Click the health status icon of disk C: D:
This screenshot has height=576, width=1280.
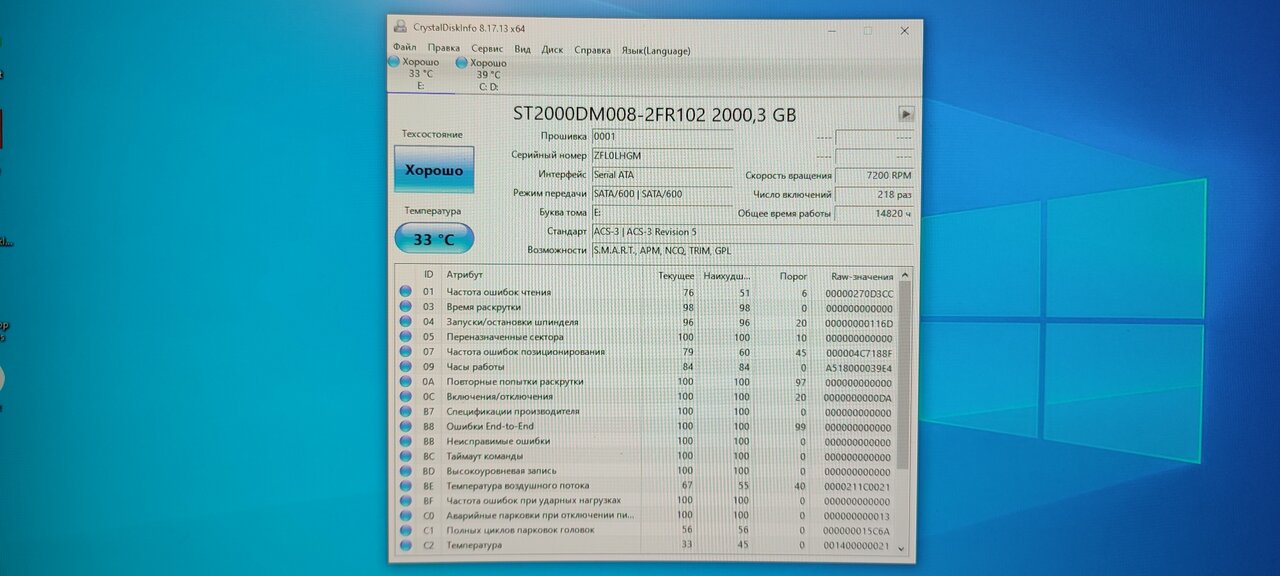462,62
